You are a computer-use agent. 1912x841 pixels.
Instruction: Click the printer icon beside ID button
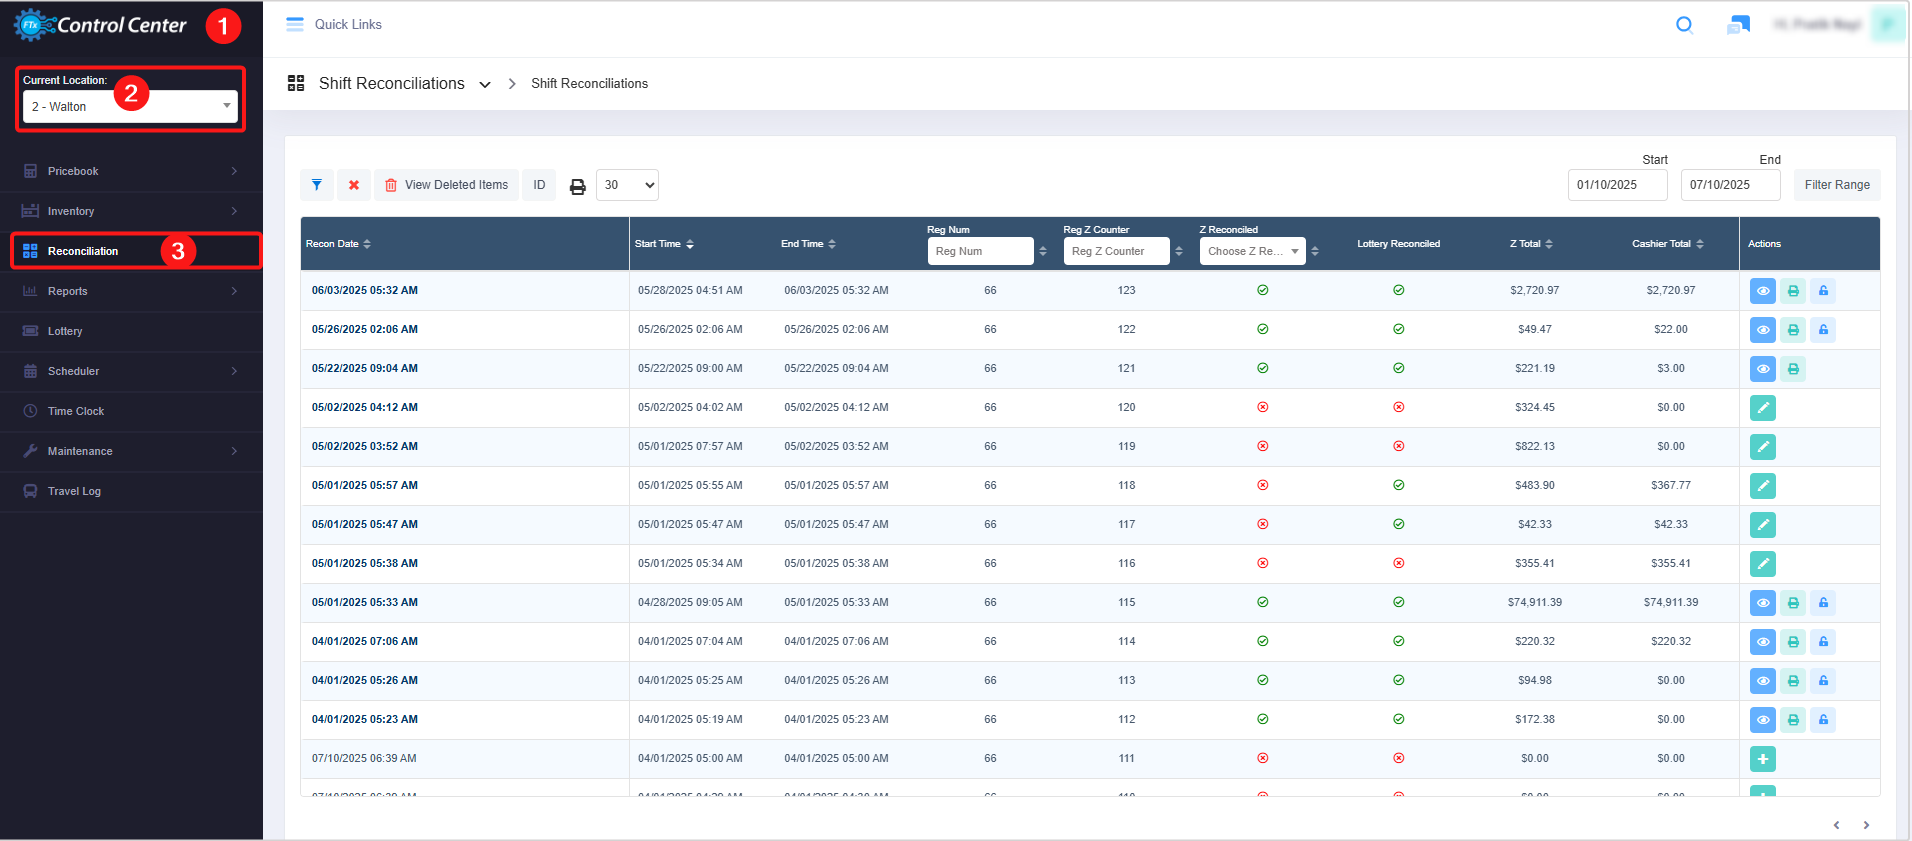tap(577, 186)
